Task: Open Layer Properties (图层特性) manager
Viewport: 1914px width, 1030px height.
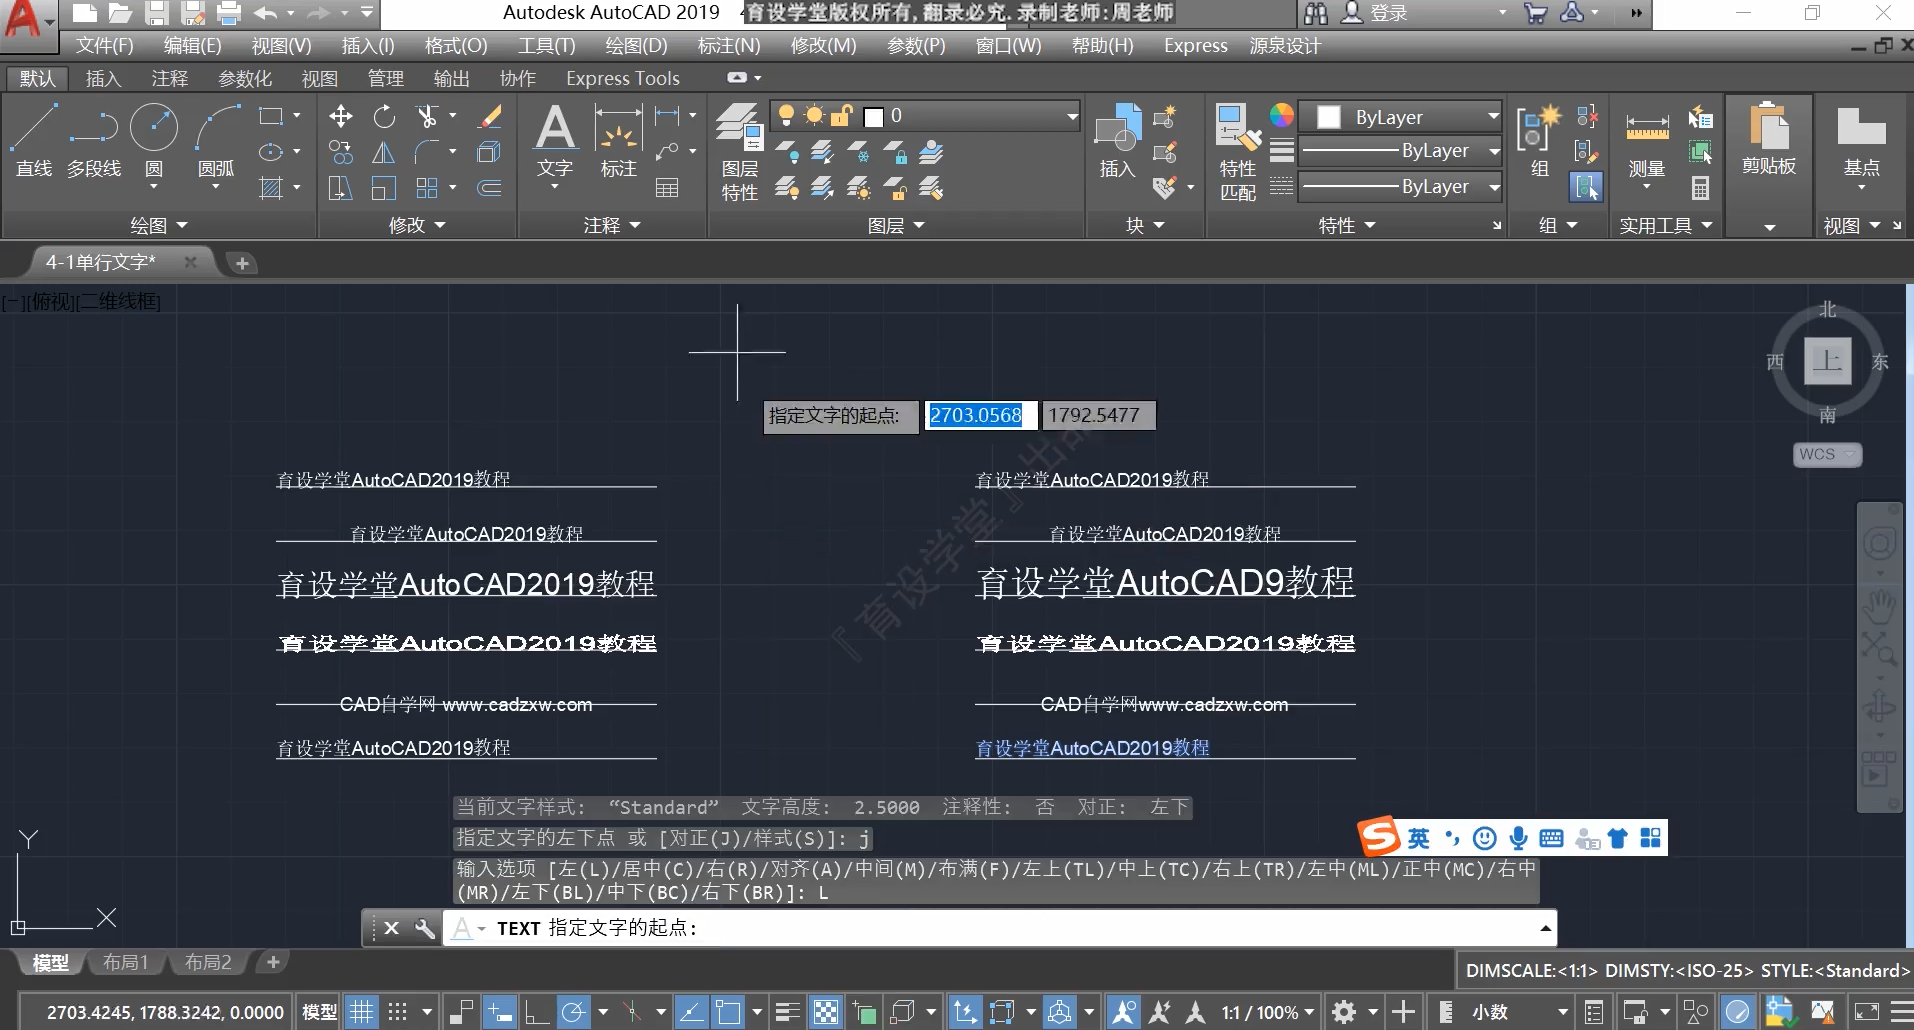Action: click(740, 152)
